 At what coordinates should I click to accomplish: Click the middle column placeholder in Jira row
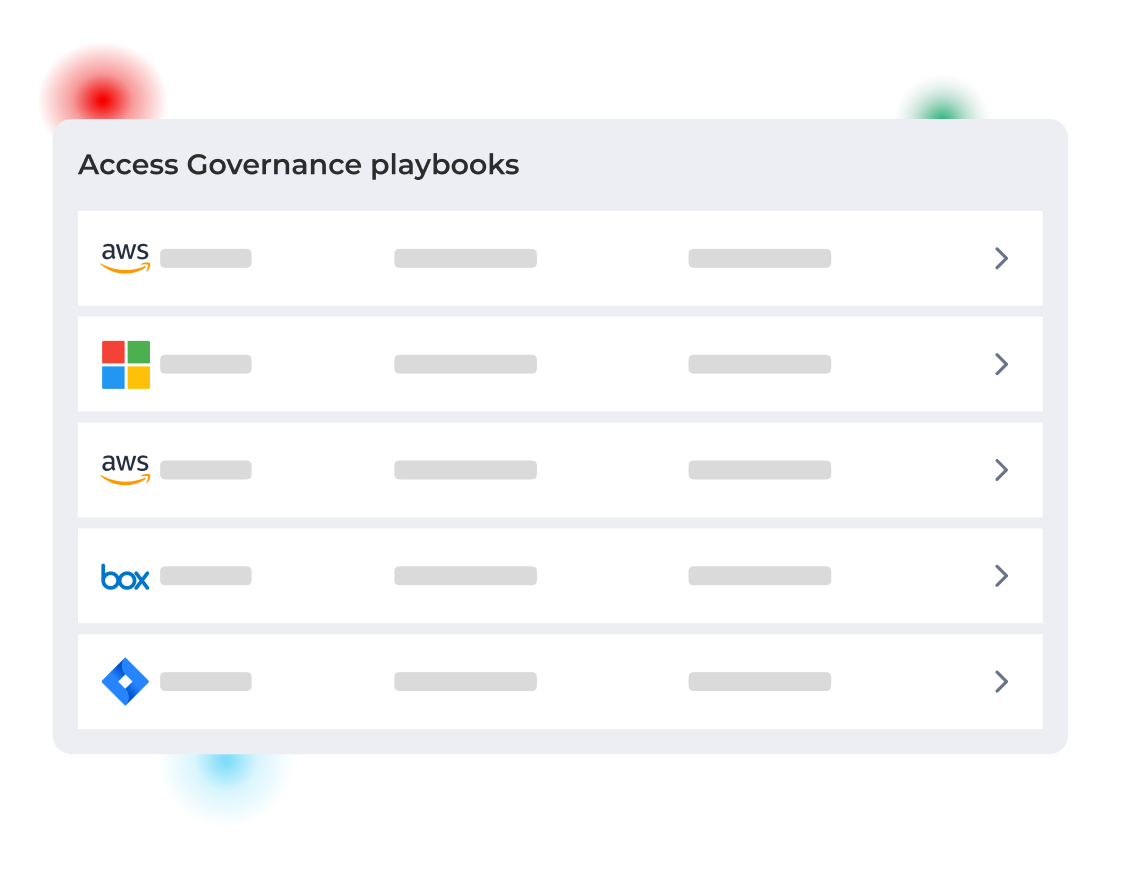point(465,682)
